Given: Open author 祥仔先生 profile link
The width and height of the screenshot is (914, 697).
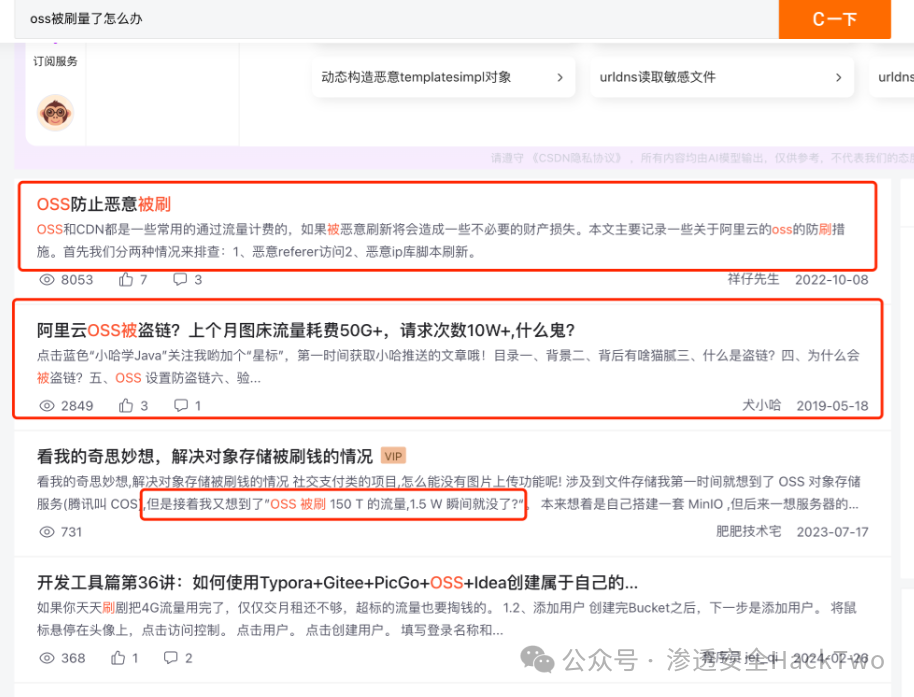Looking at the screenshot, I should click(x=753, y=279).
